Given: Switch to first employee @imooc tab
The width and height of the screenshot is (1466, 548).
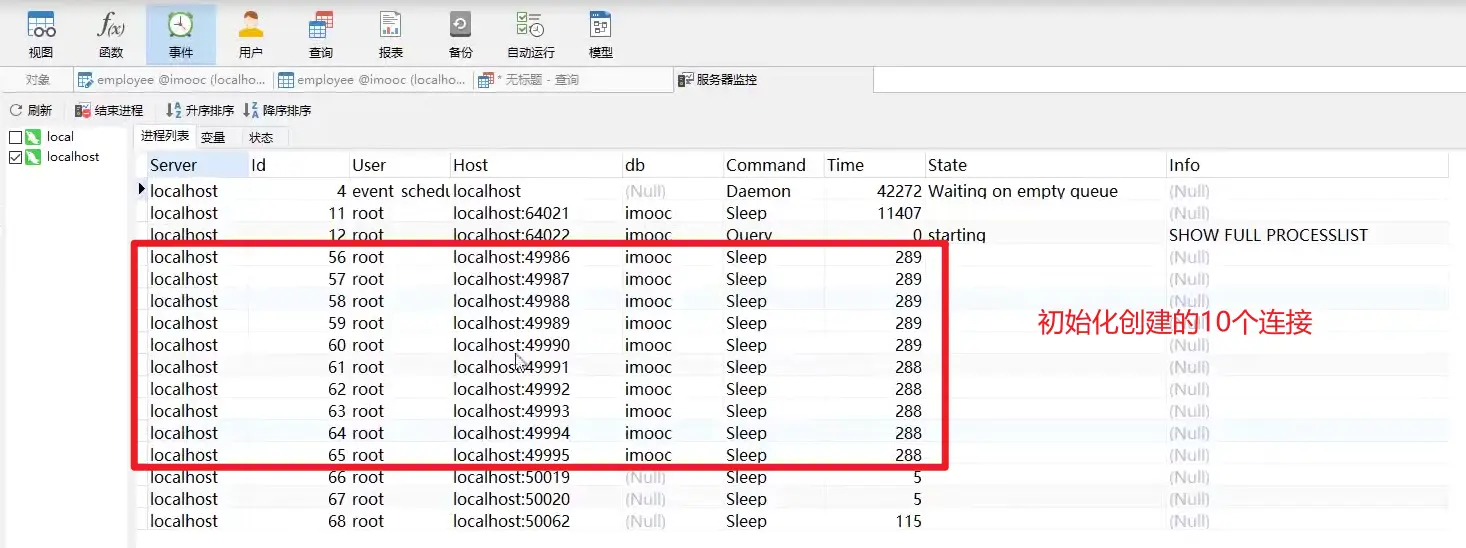Looking at the screenshot, I should pyautogui.click(x=173, y=80).
